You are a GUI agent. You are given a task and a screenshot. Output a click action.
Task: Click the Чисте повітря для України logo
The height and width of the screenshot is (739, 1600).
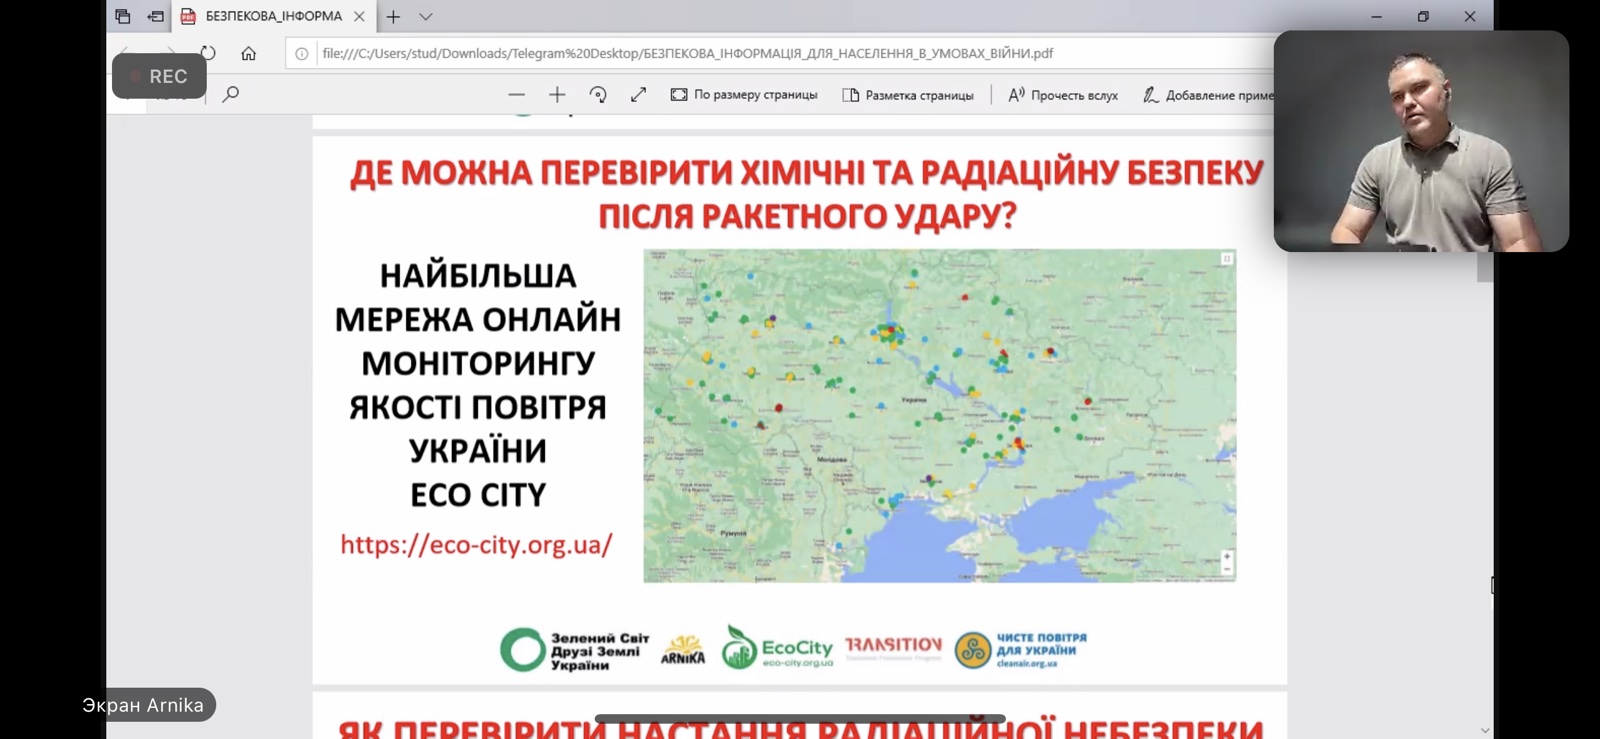1020,650
